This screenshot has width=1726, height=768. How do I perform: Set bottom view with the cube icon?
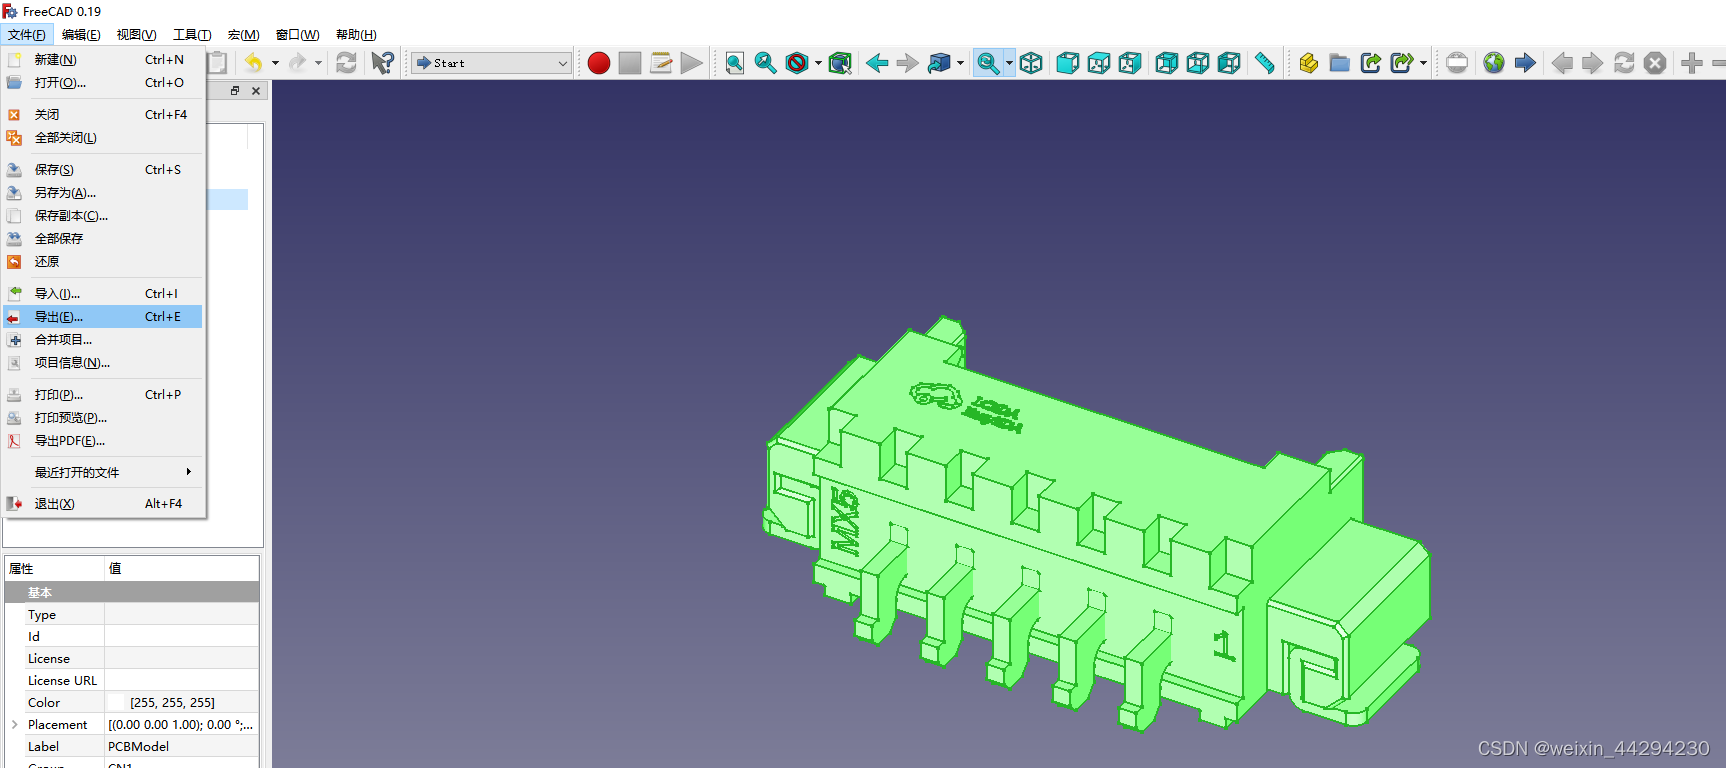(1198, 63)
